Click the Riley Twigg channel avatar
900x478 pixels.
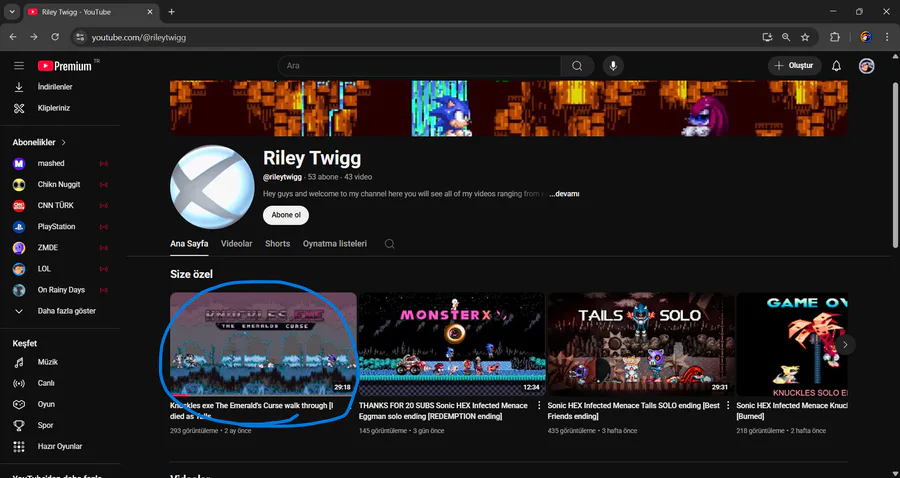(x=212, y=187)
